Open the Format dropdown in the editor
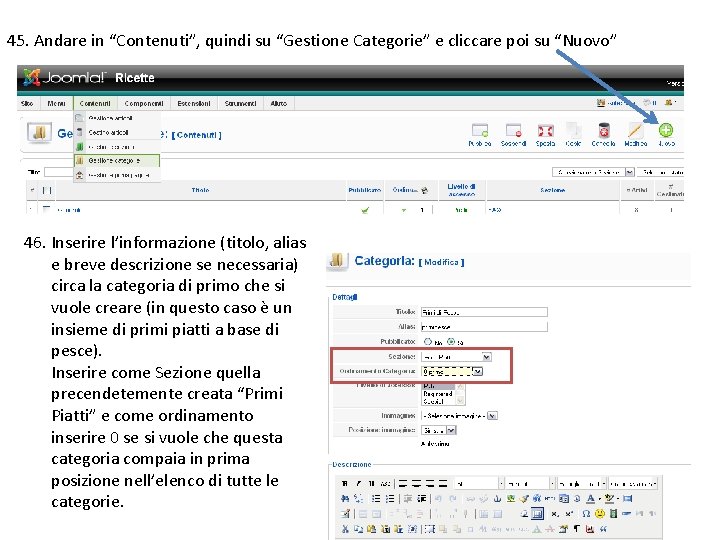Screen dimensions: 720x540 point(530,484)
